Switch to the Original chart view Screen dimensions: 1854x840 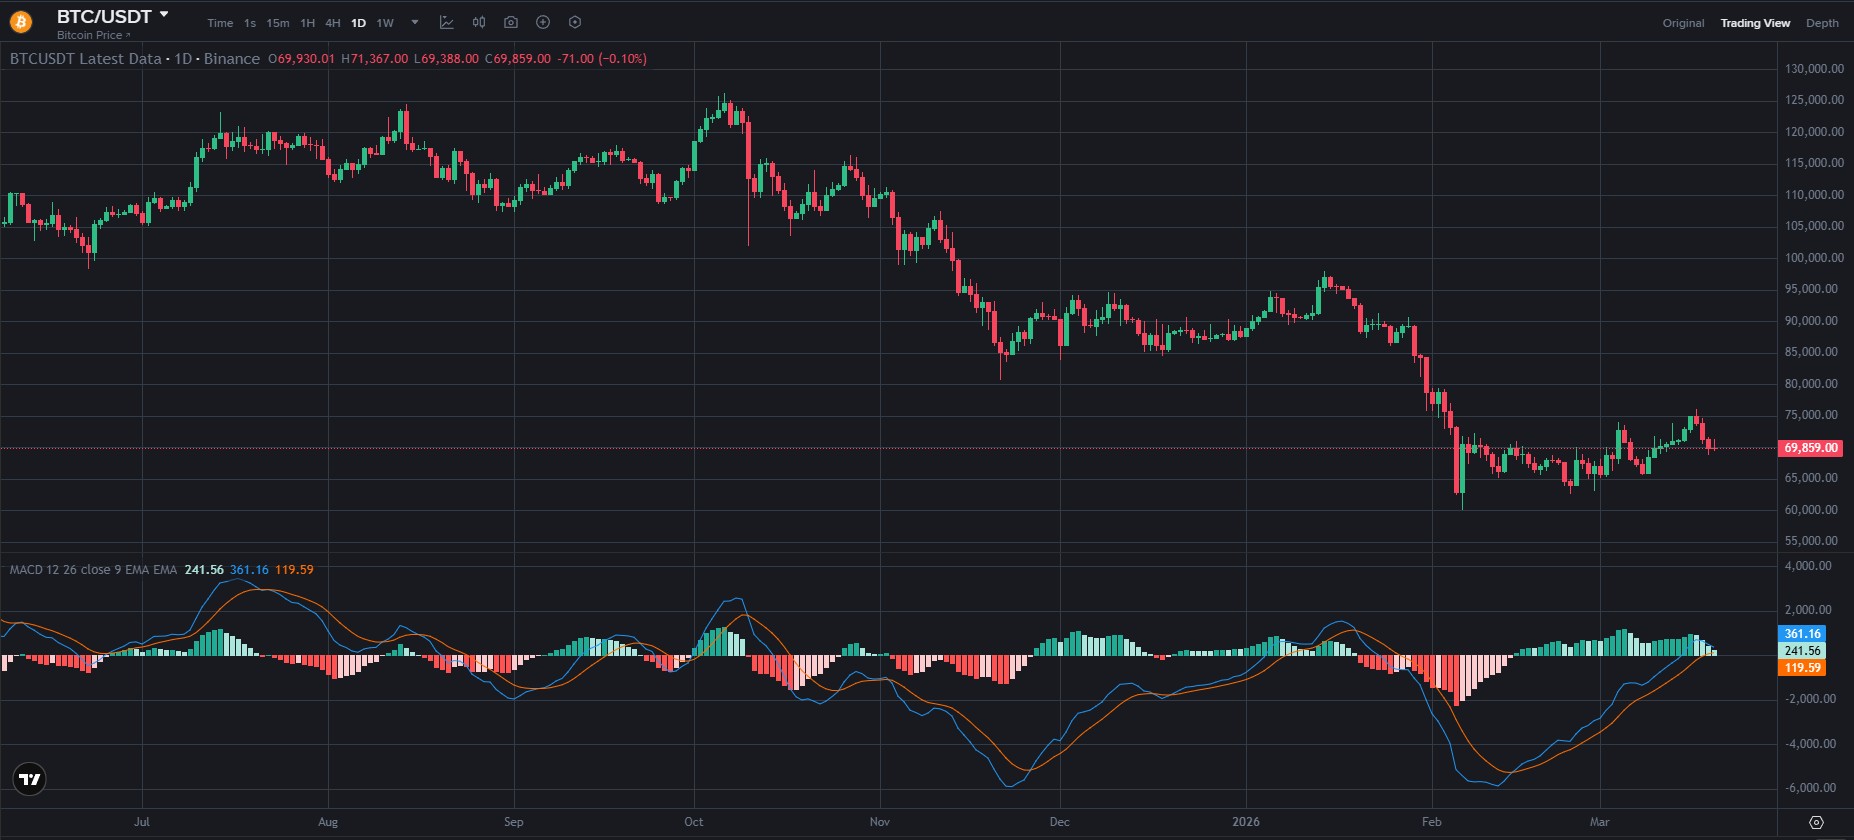(x=1684, y=23)
